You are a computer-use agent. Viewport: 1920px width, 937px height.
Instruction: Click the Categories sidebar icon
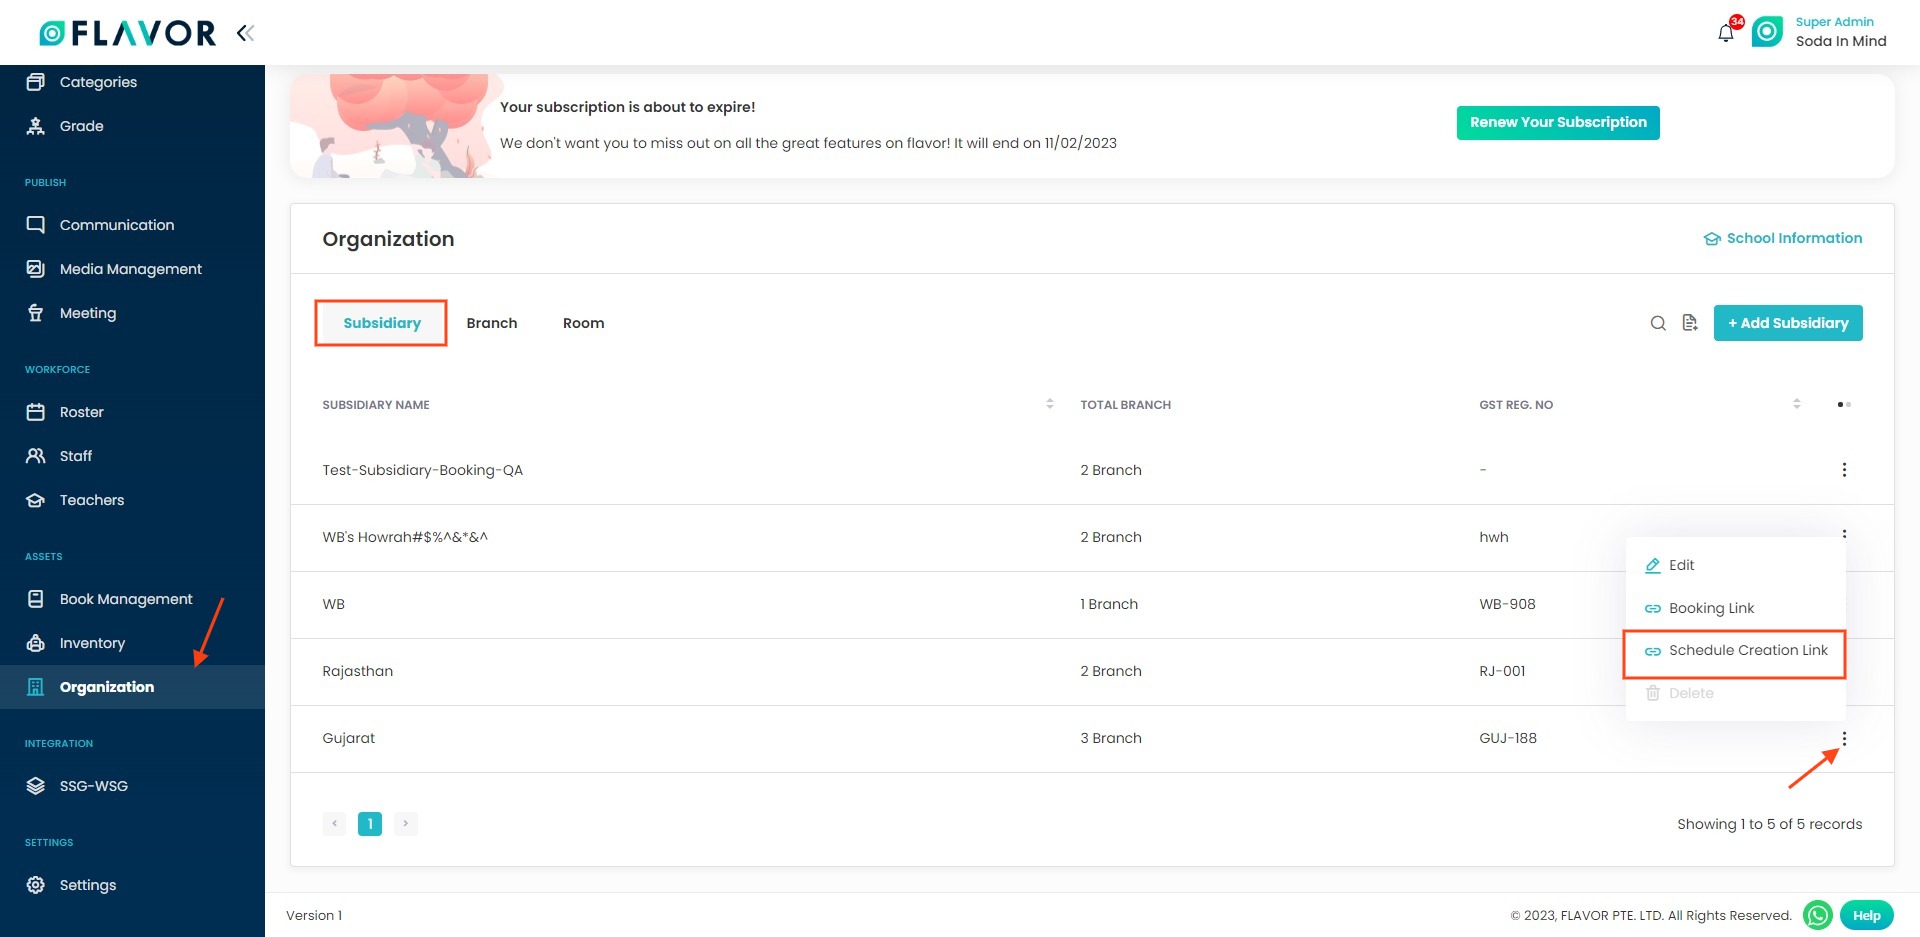tap(36, 82)
